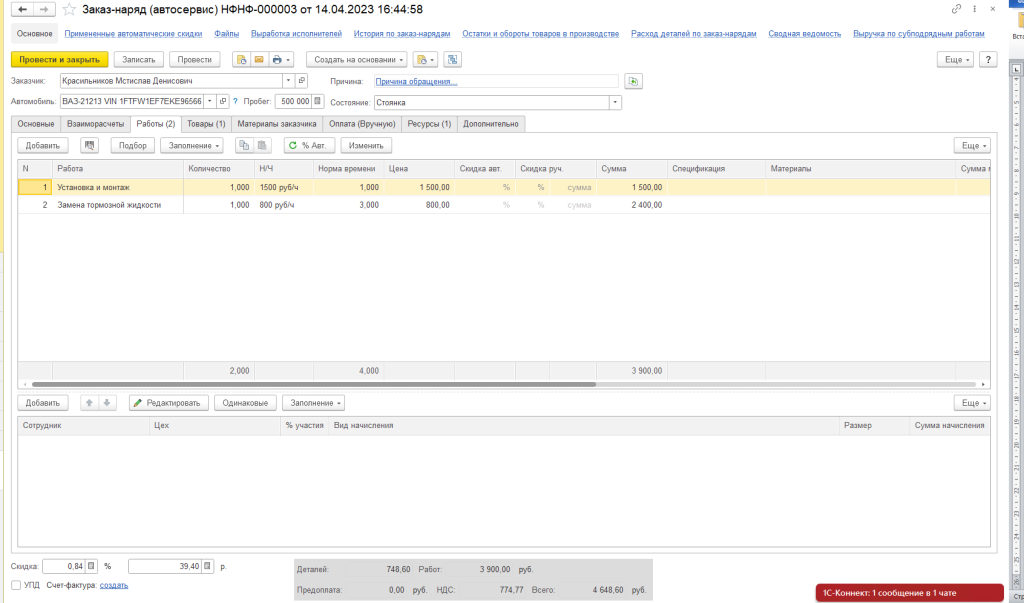
Task: Open the Сводная ведомость link
Action: click(x=804, y=34)
